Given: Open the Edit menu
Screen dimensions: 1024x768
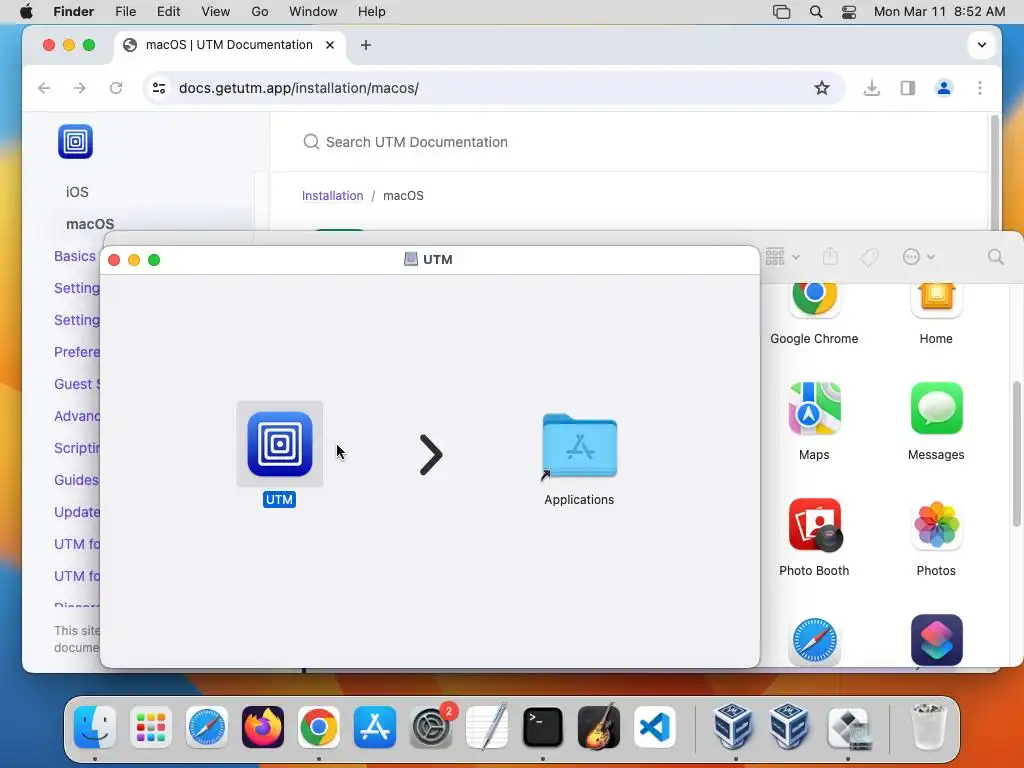Looking at the screenshot, I should click(x=168, y=12).
